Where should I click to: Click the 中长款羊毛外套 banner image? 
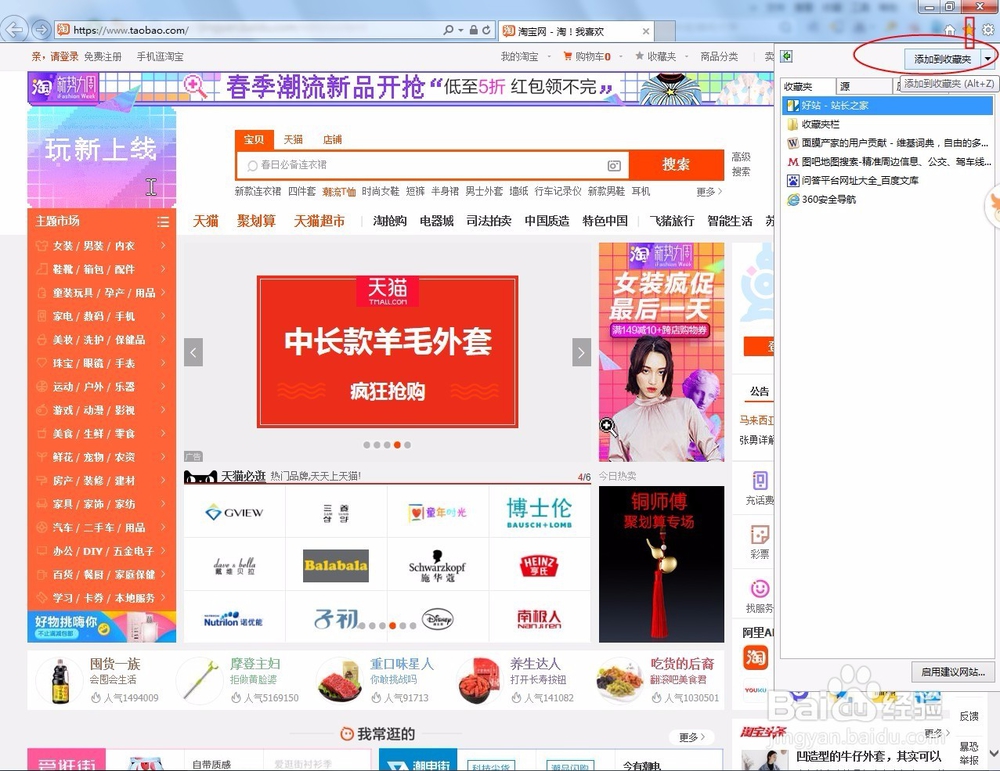(387, 351)
